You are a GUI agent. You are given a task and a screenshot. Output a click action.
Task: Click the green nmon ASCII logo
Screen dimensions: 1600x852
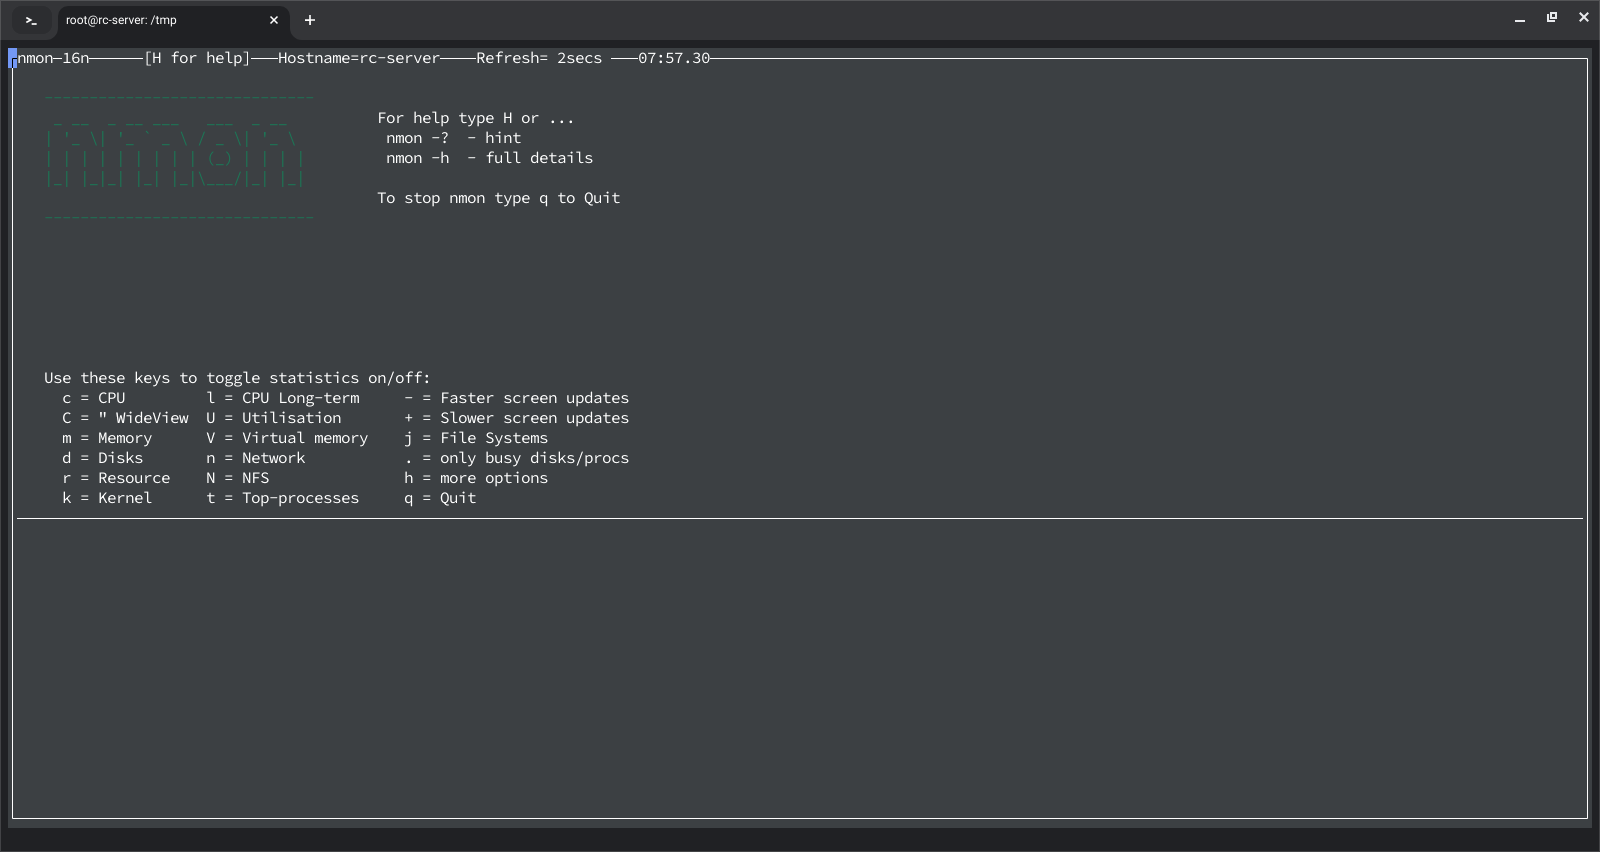click(175, 157)
